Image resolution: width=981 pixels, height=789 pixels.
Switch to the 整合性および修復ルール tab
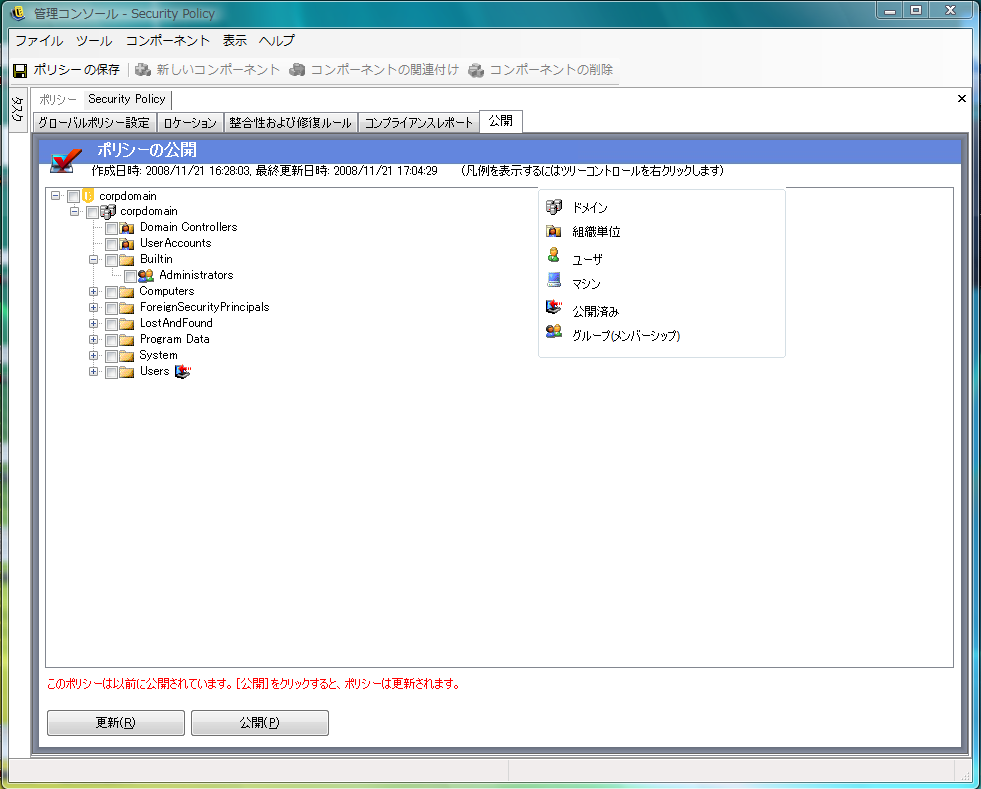click(x=290, y=123)
